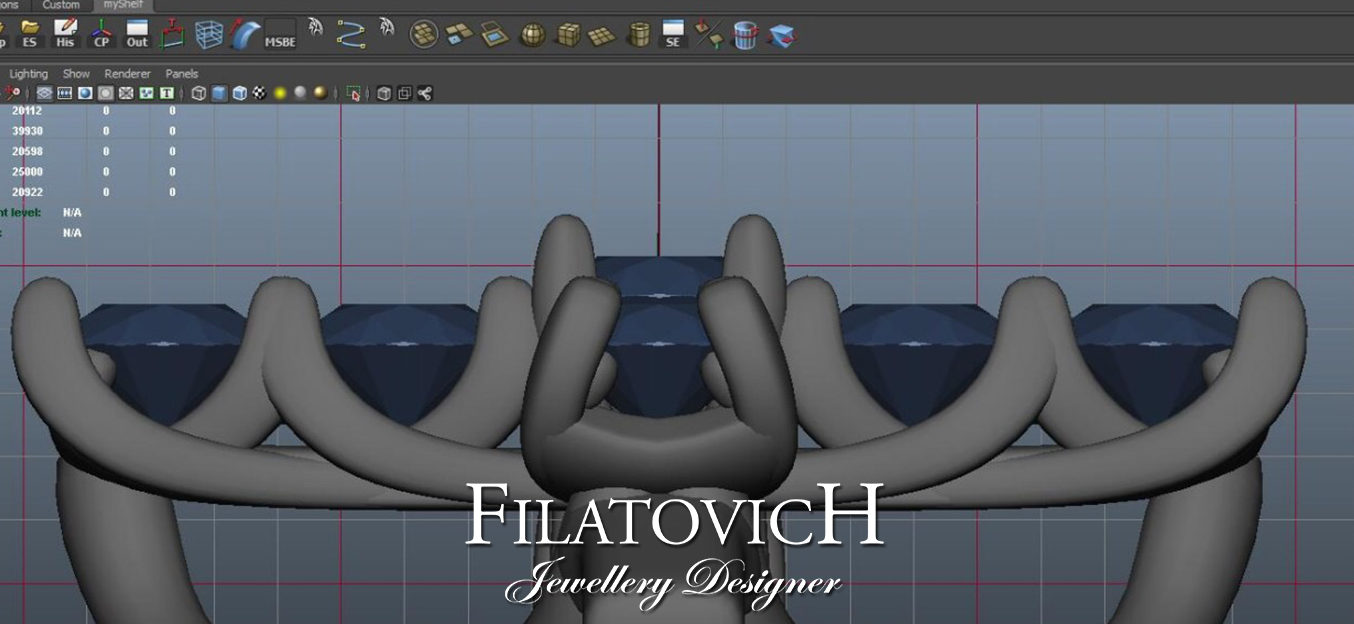
Task: Click the blue cylinder with red rings icon
Action: 745,35
